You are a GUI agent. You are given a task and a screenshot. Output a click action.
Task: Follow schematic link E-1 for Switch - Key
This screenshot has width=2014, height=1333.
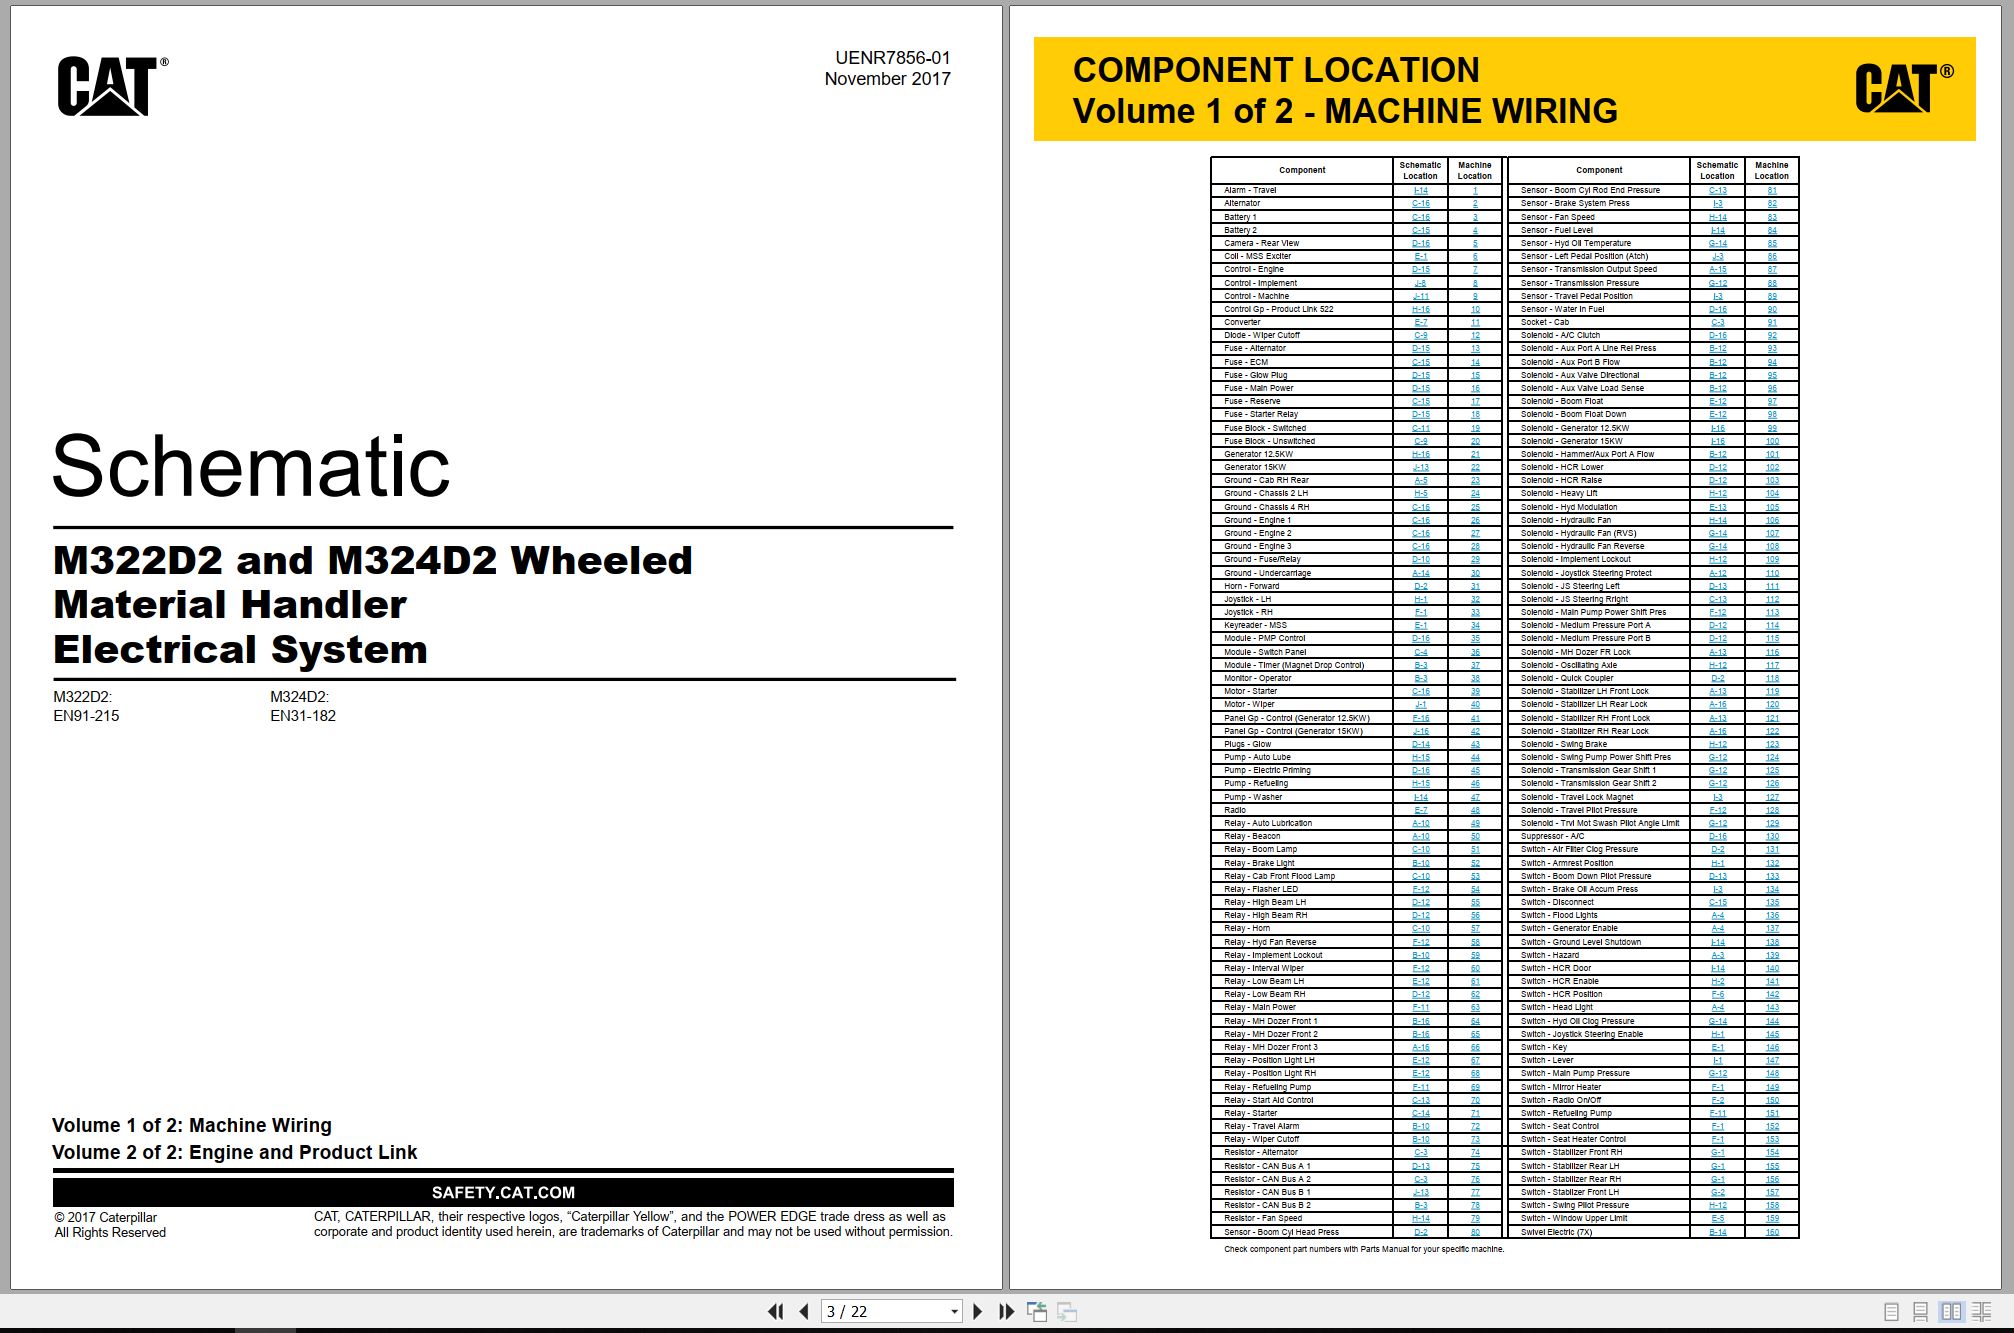[x=1717, y=1047]
